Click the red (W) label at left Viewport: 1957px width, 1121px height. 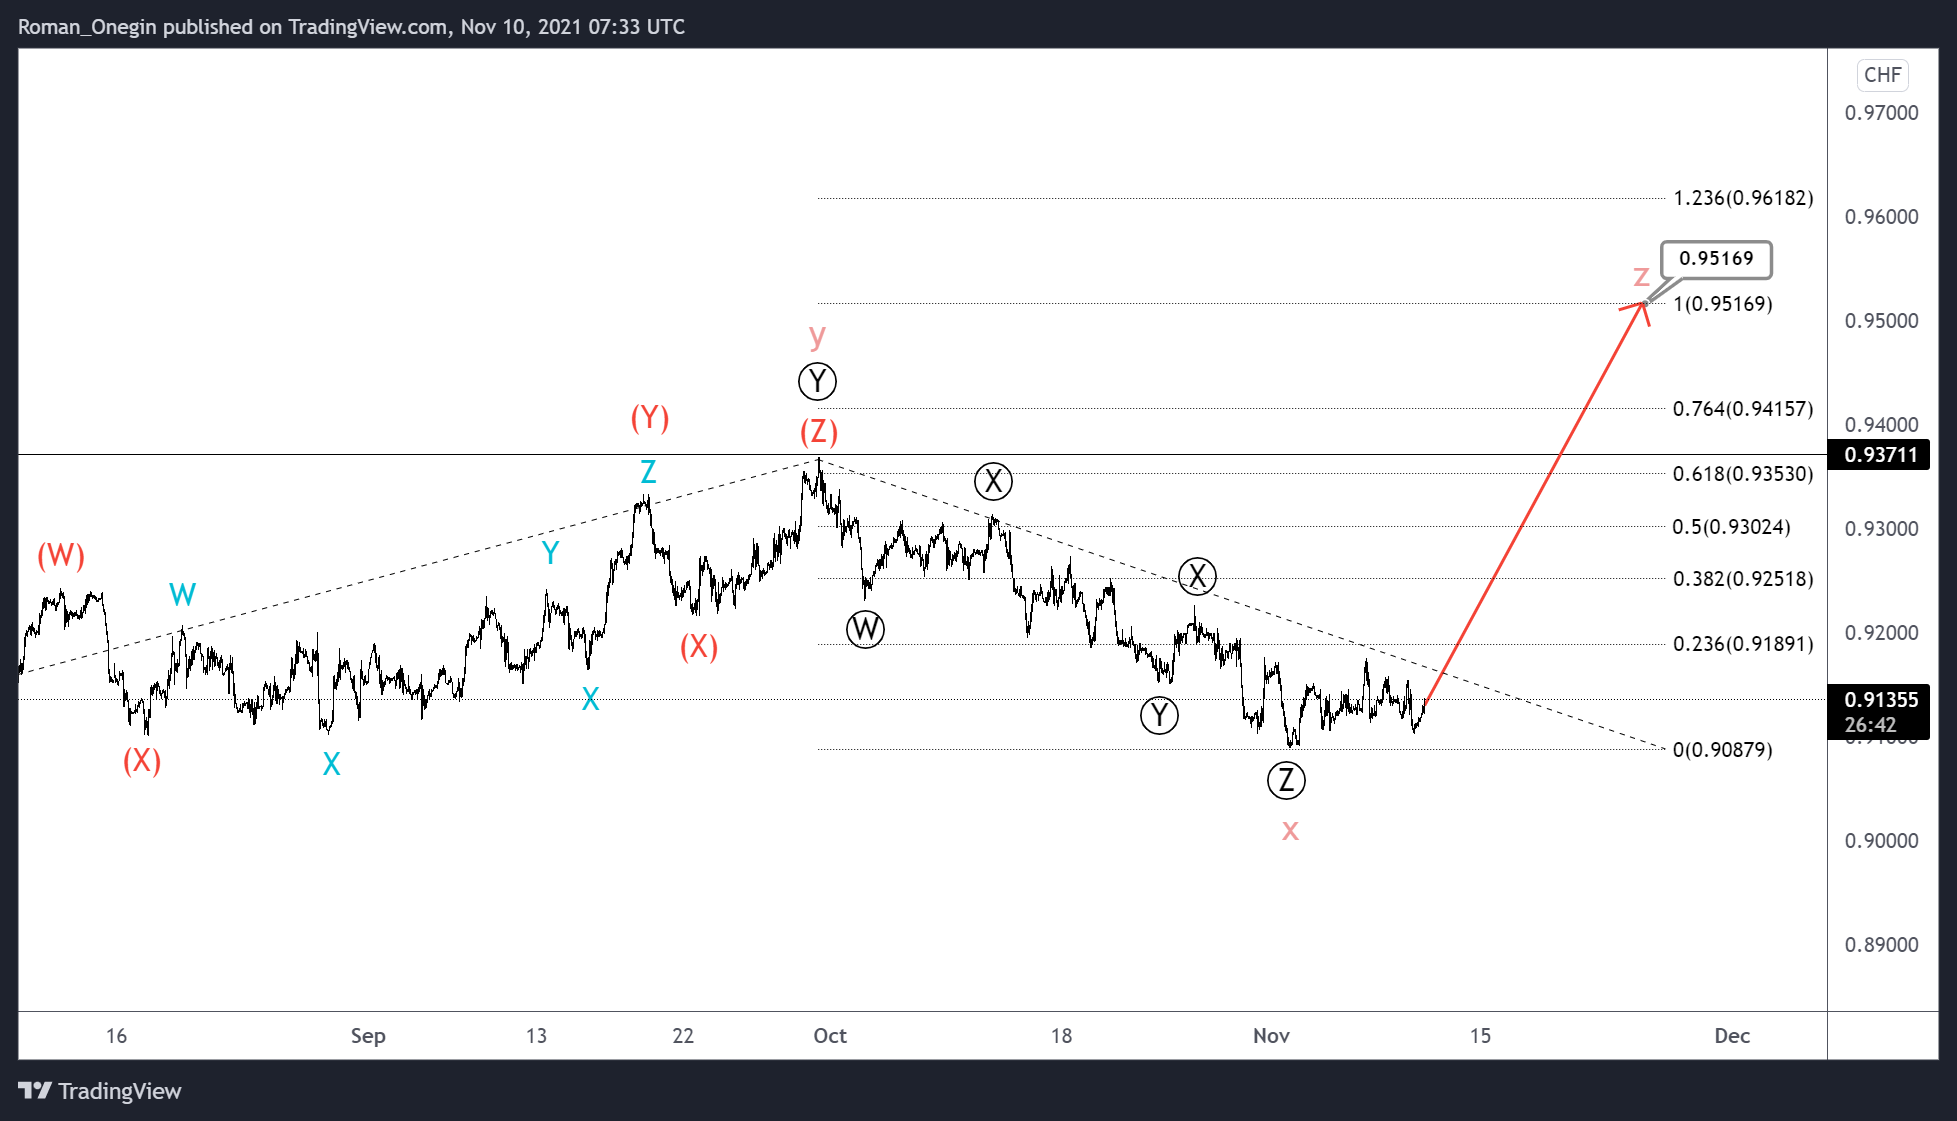(x=61, y=556)
